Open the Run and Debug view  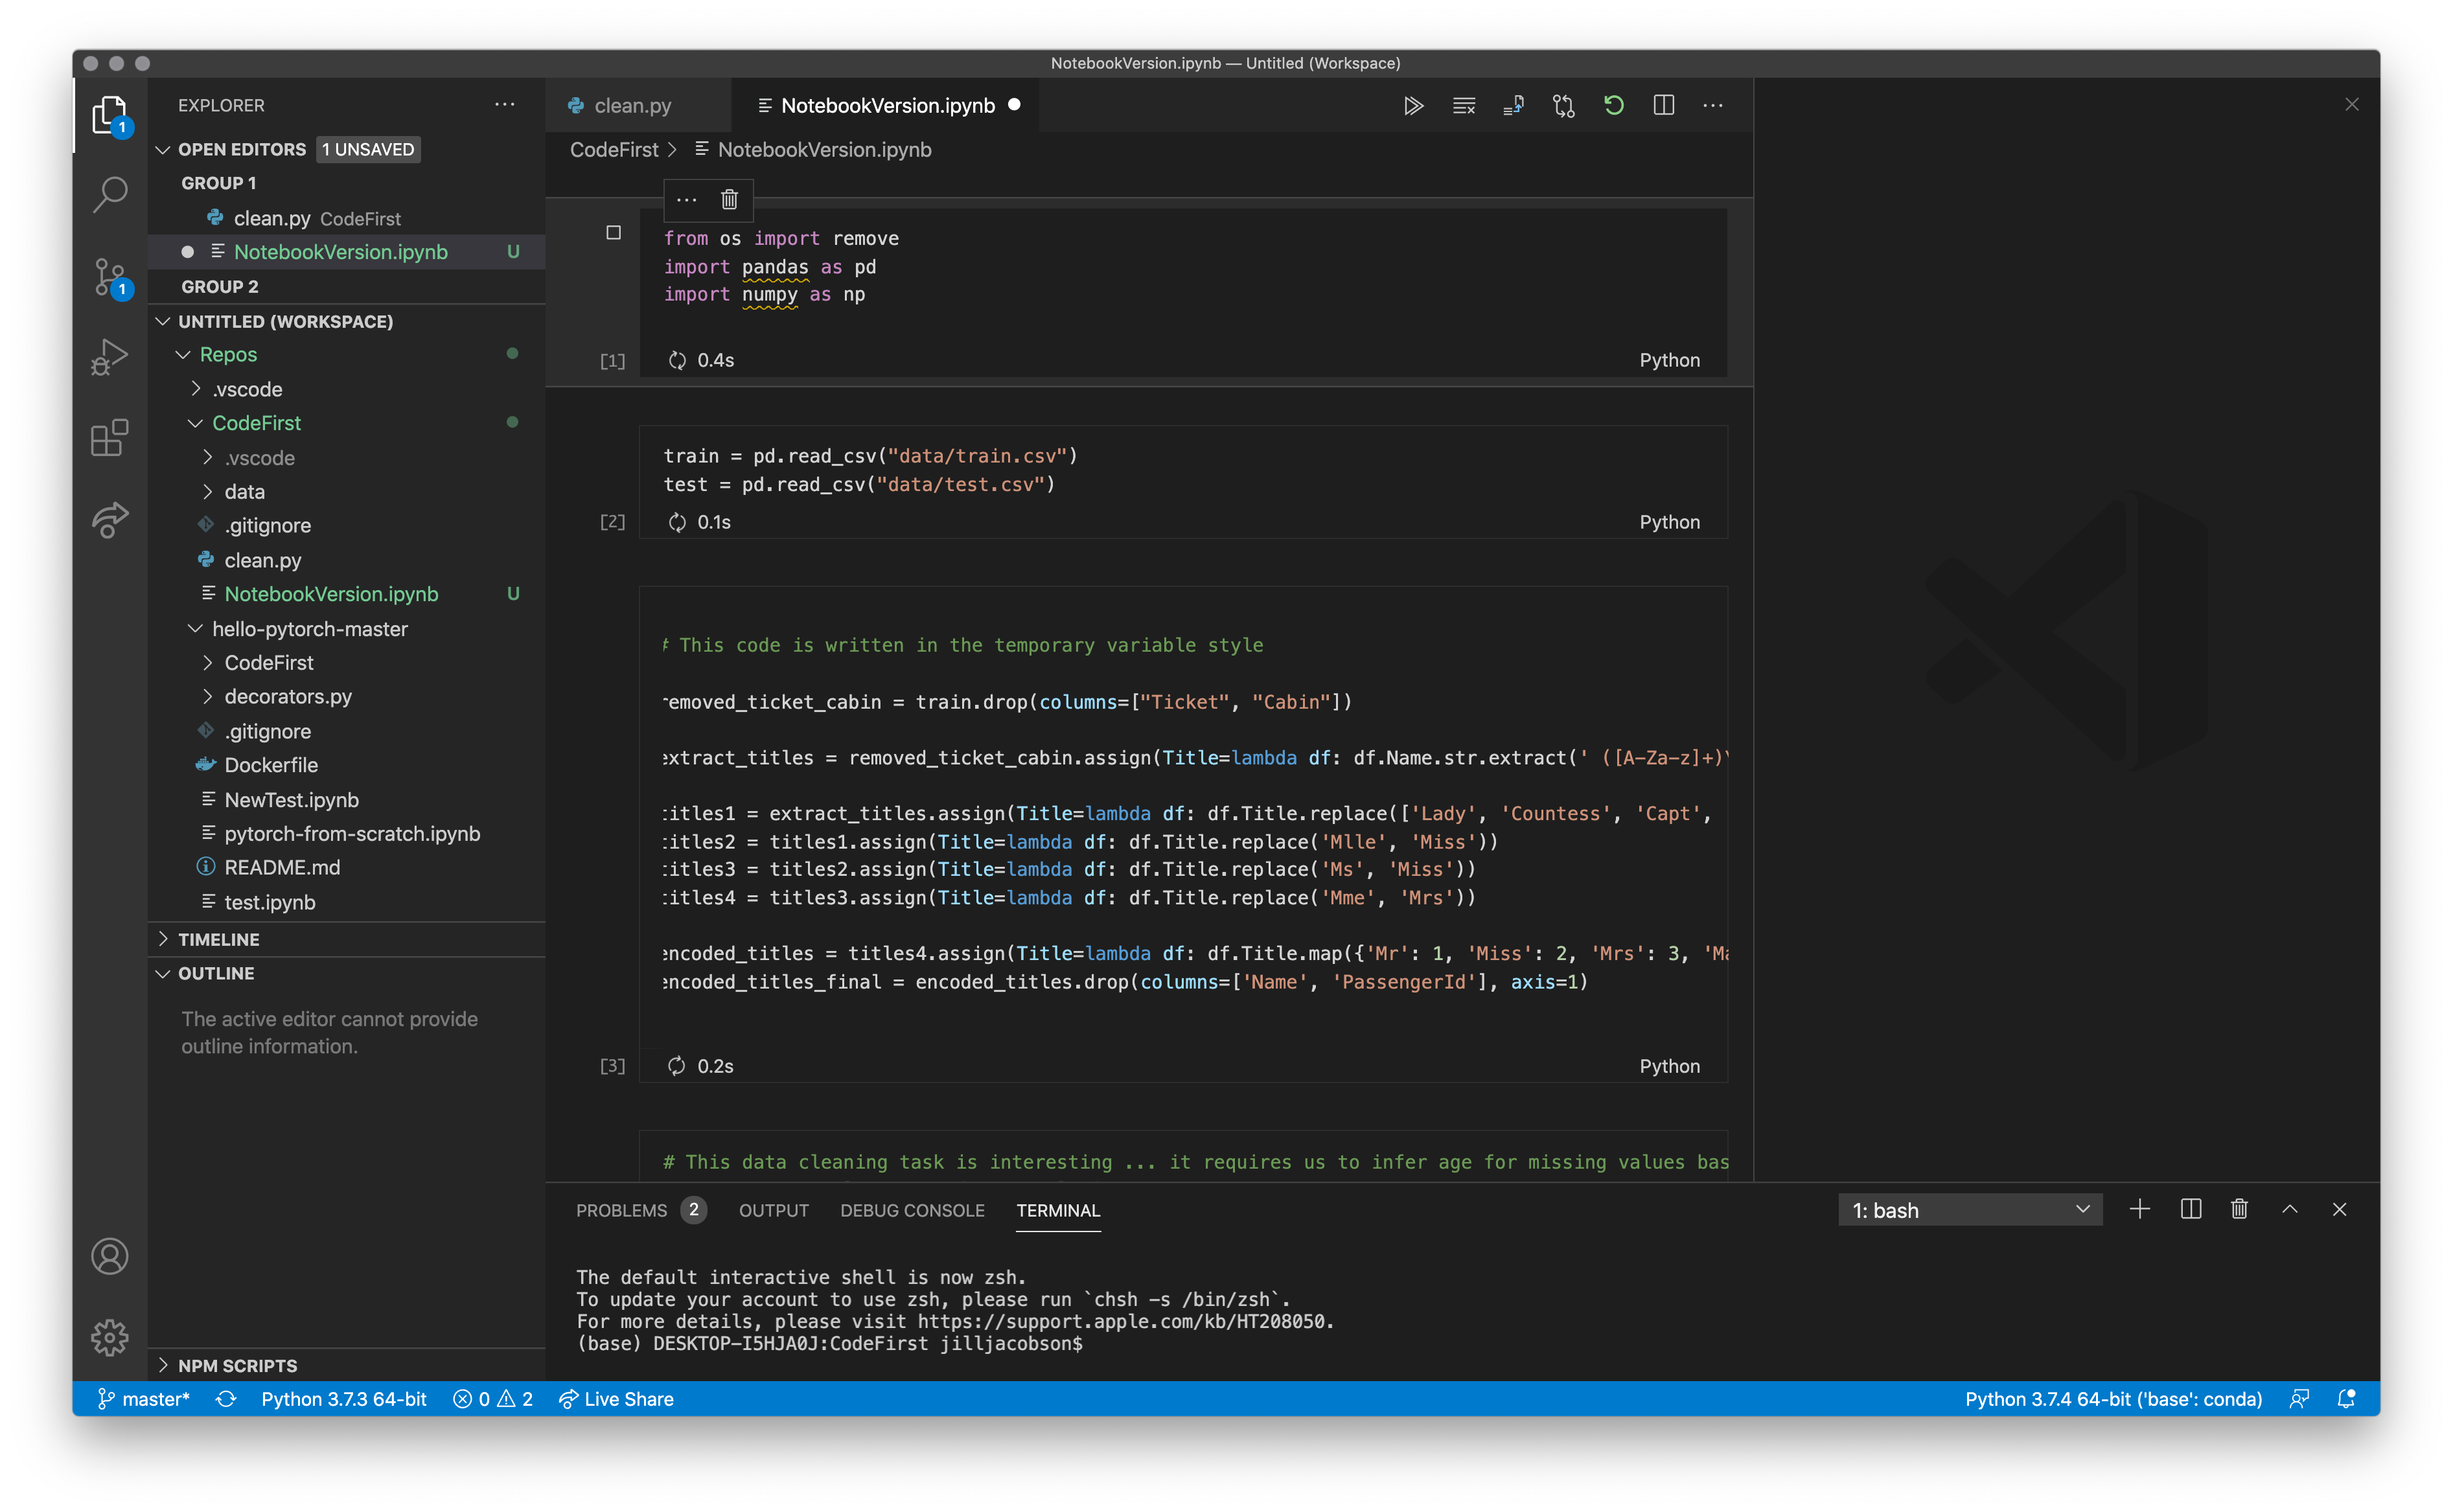[110, 356]
